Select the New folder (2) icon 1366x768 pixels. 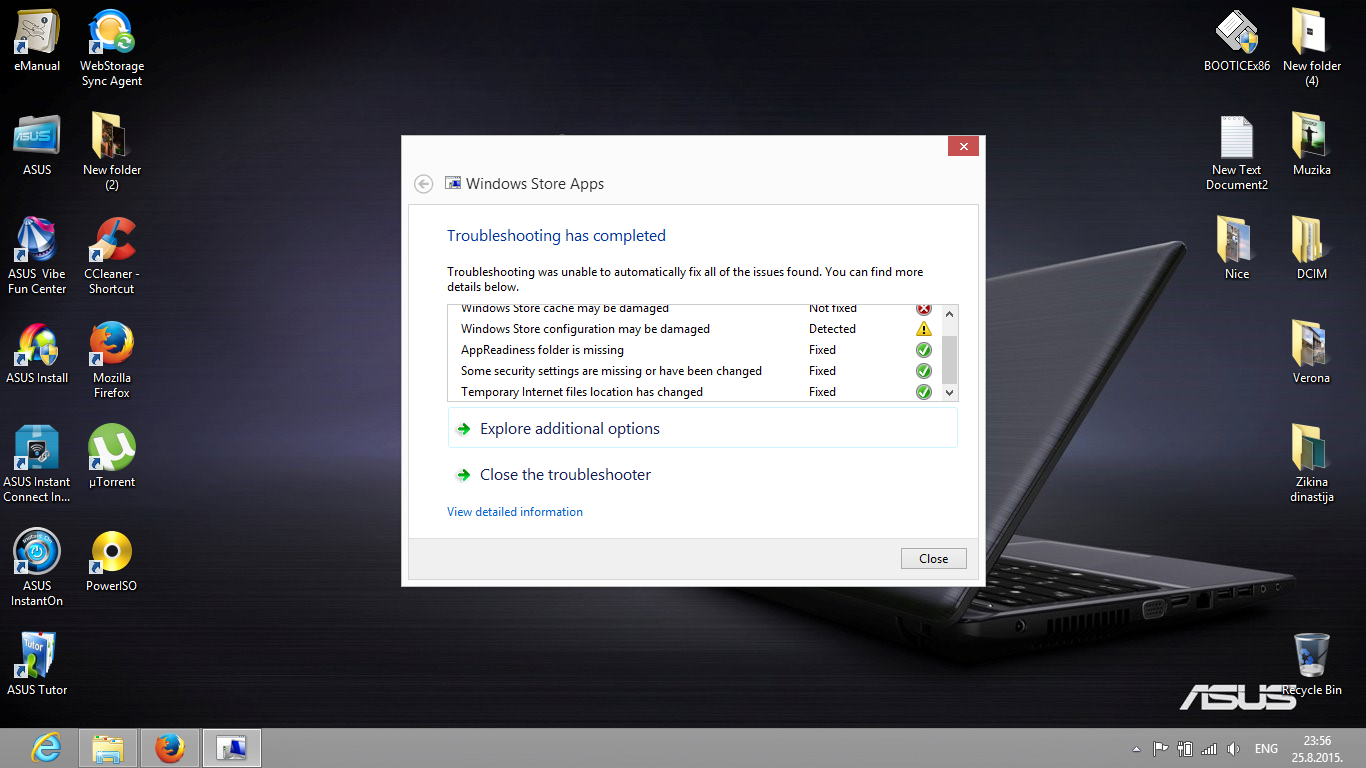(x=112, y=152)
